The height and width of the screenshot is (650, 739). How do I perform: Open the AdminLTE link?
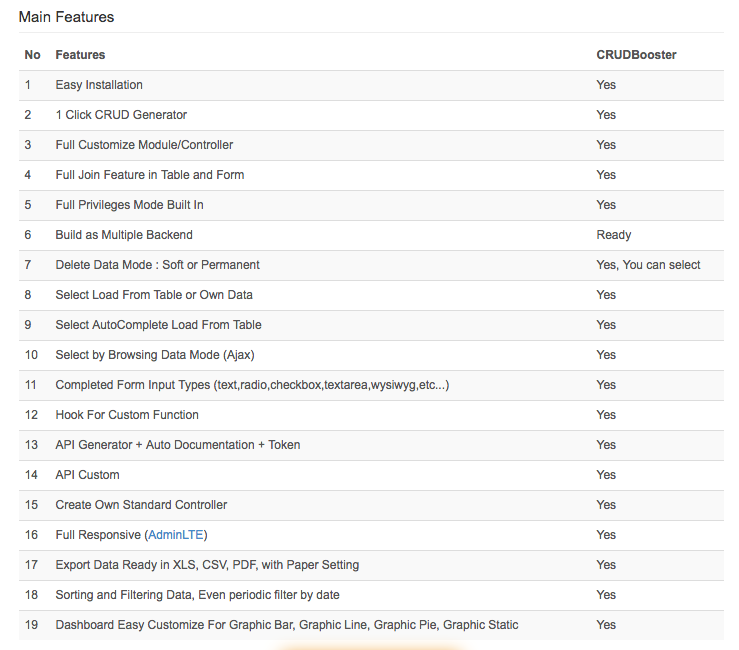(x=176, y=535)
